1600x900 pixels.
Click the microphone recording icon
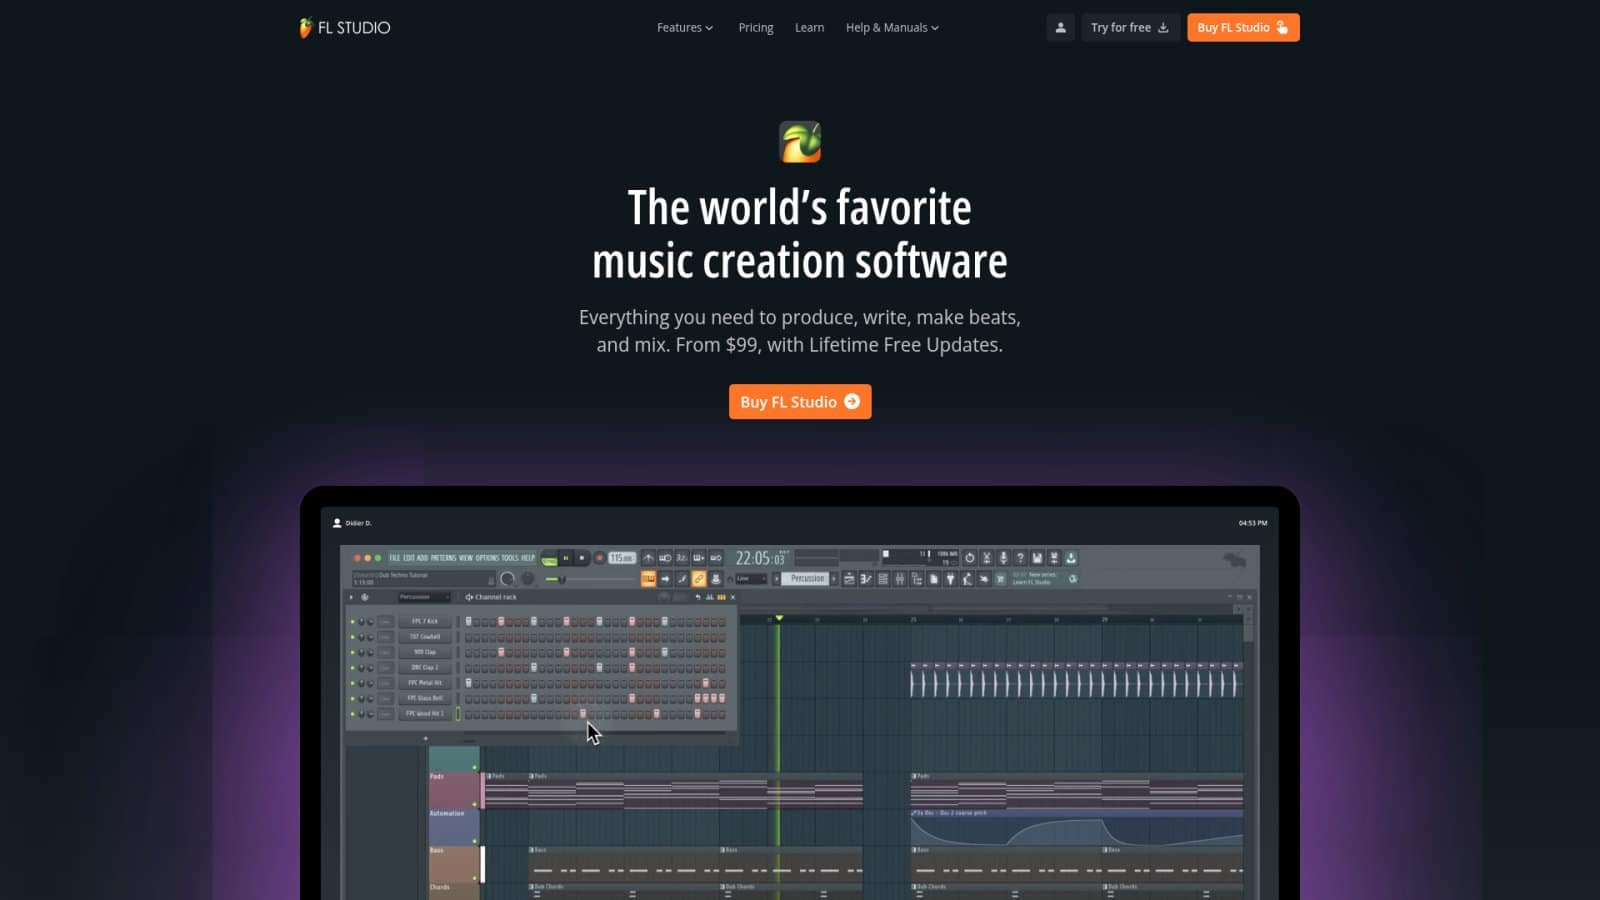(x=1003, y=558)
